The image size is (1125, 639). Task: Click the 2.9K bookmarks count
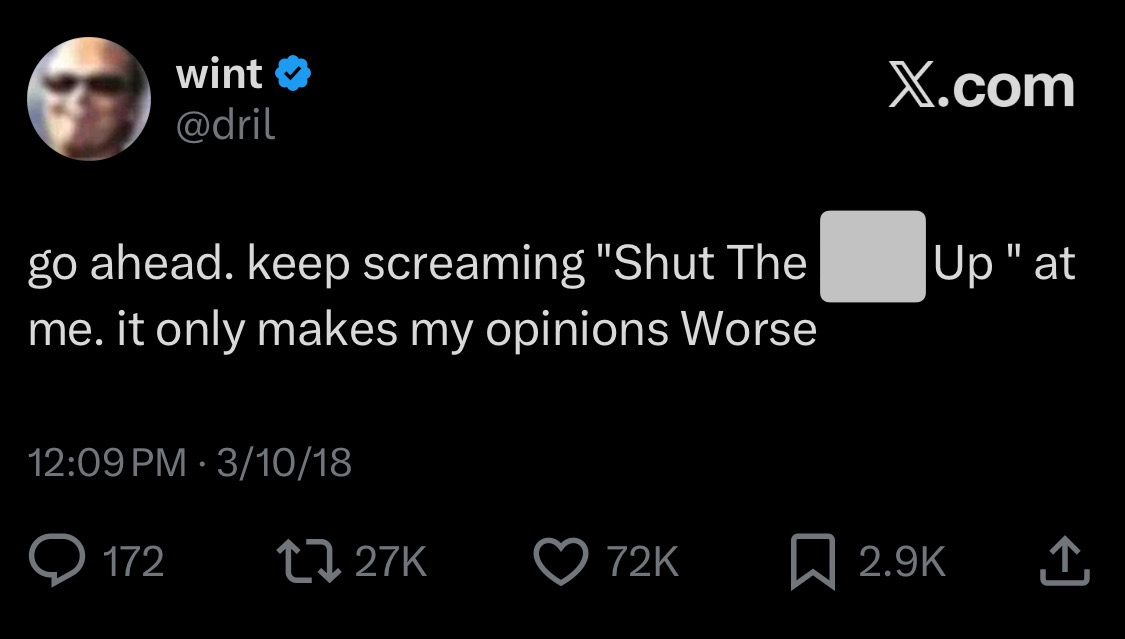click(x=900, y=562)
